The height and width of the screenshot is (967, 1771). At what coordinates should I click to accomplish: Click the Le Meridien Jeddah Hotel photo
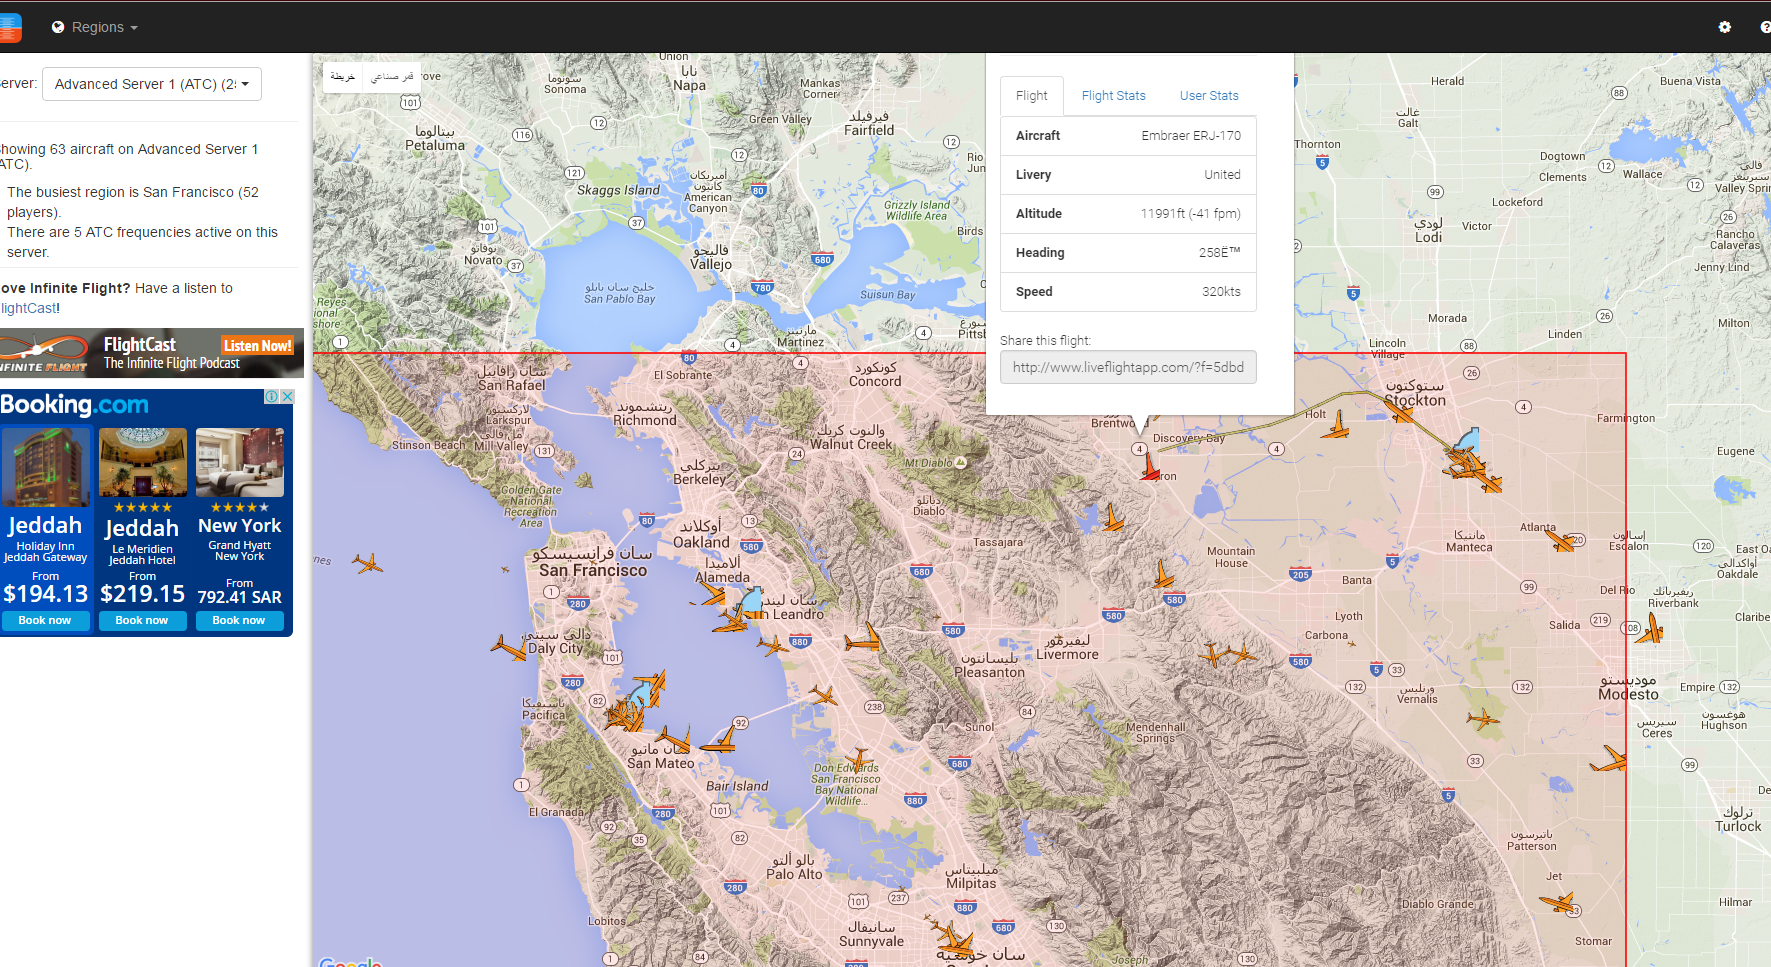click(x=143, y=463)
